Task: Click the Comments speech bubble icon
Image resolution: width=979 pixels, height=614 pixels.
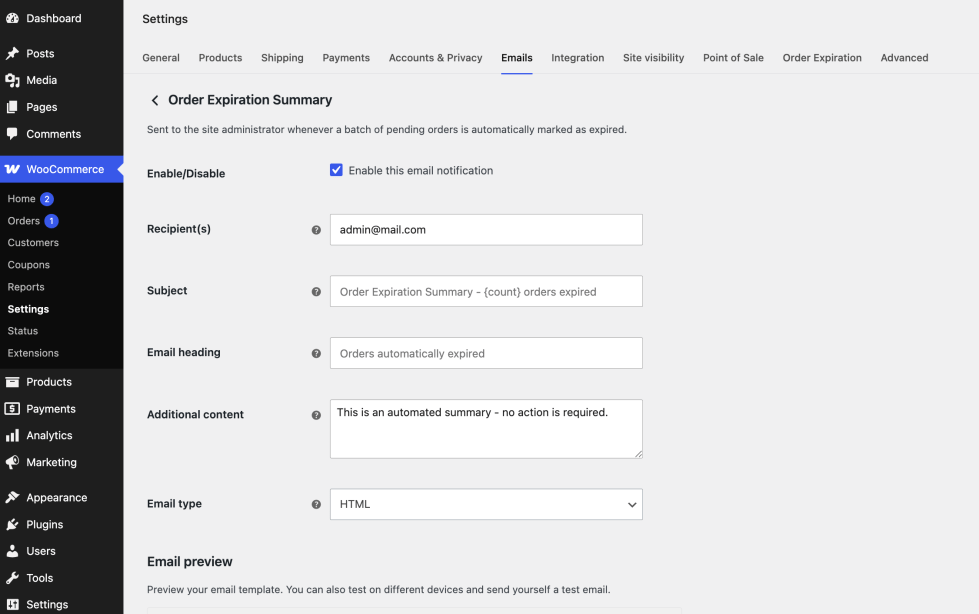Action: [x=12, y=134]
